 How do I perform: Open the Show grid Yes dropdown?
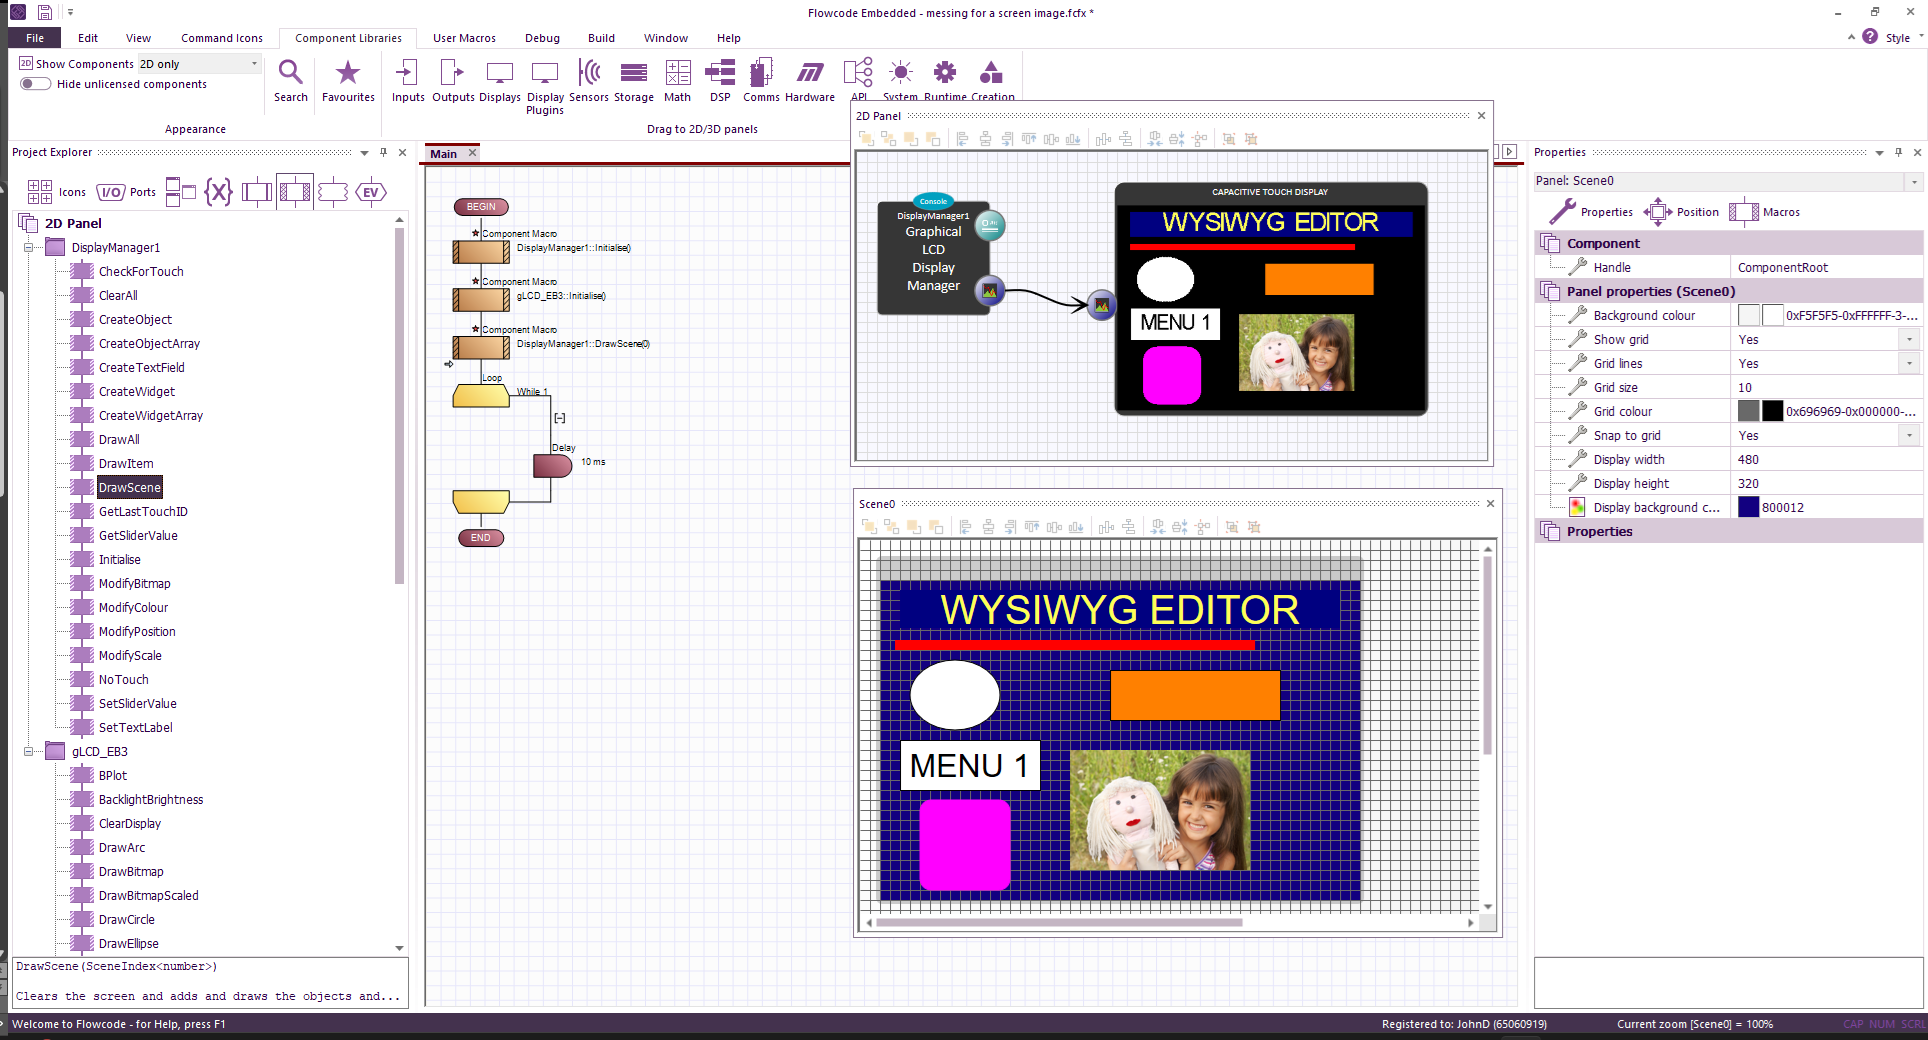pos(1910,340)
